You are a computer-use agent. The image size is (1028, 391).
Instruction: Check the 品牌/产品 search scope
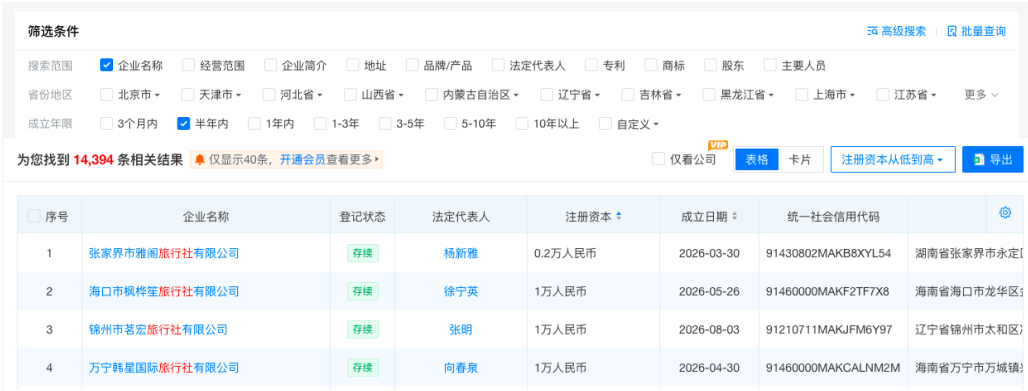pos(412,65)
